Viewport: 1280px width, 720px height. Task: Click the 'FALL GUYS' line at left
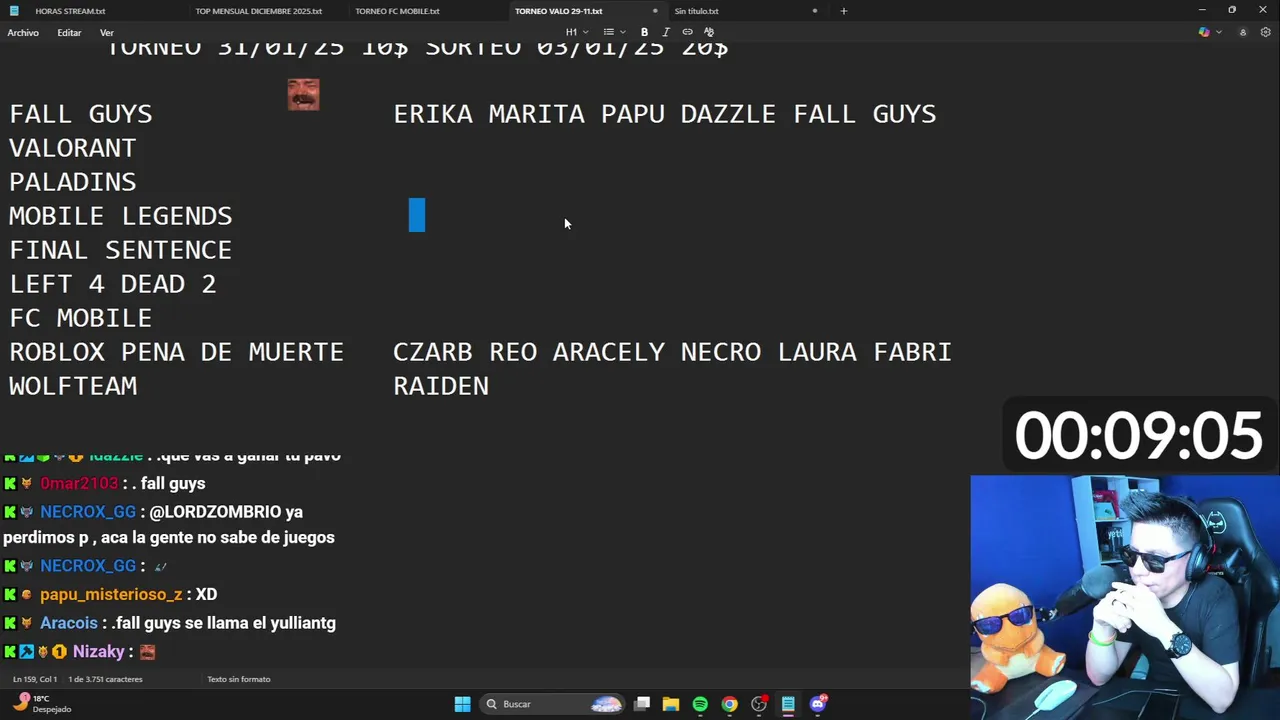click(81, 114)
